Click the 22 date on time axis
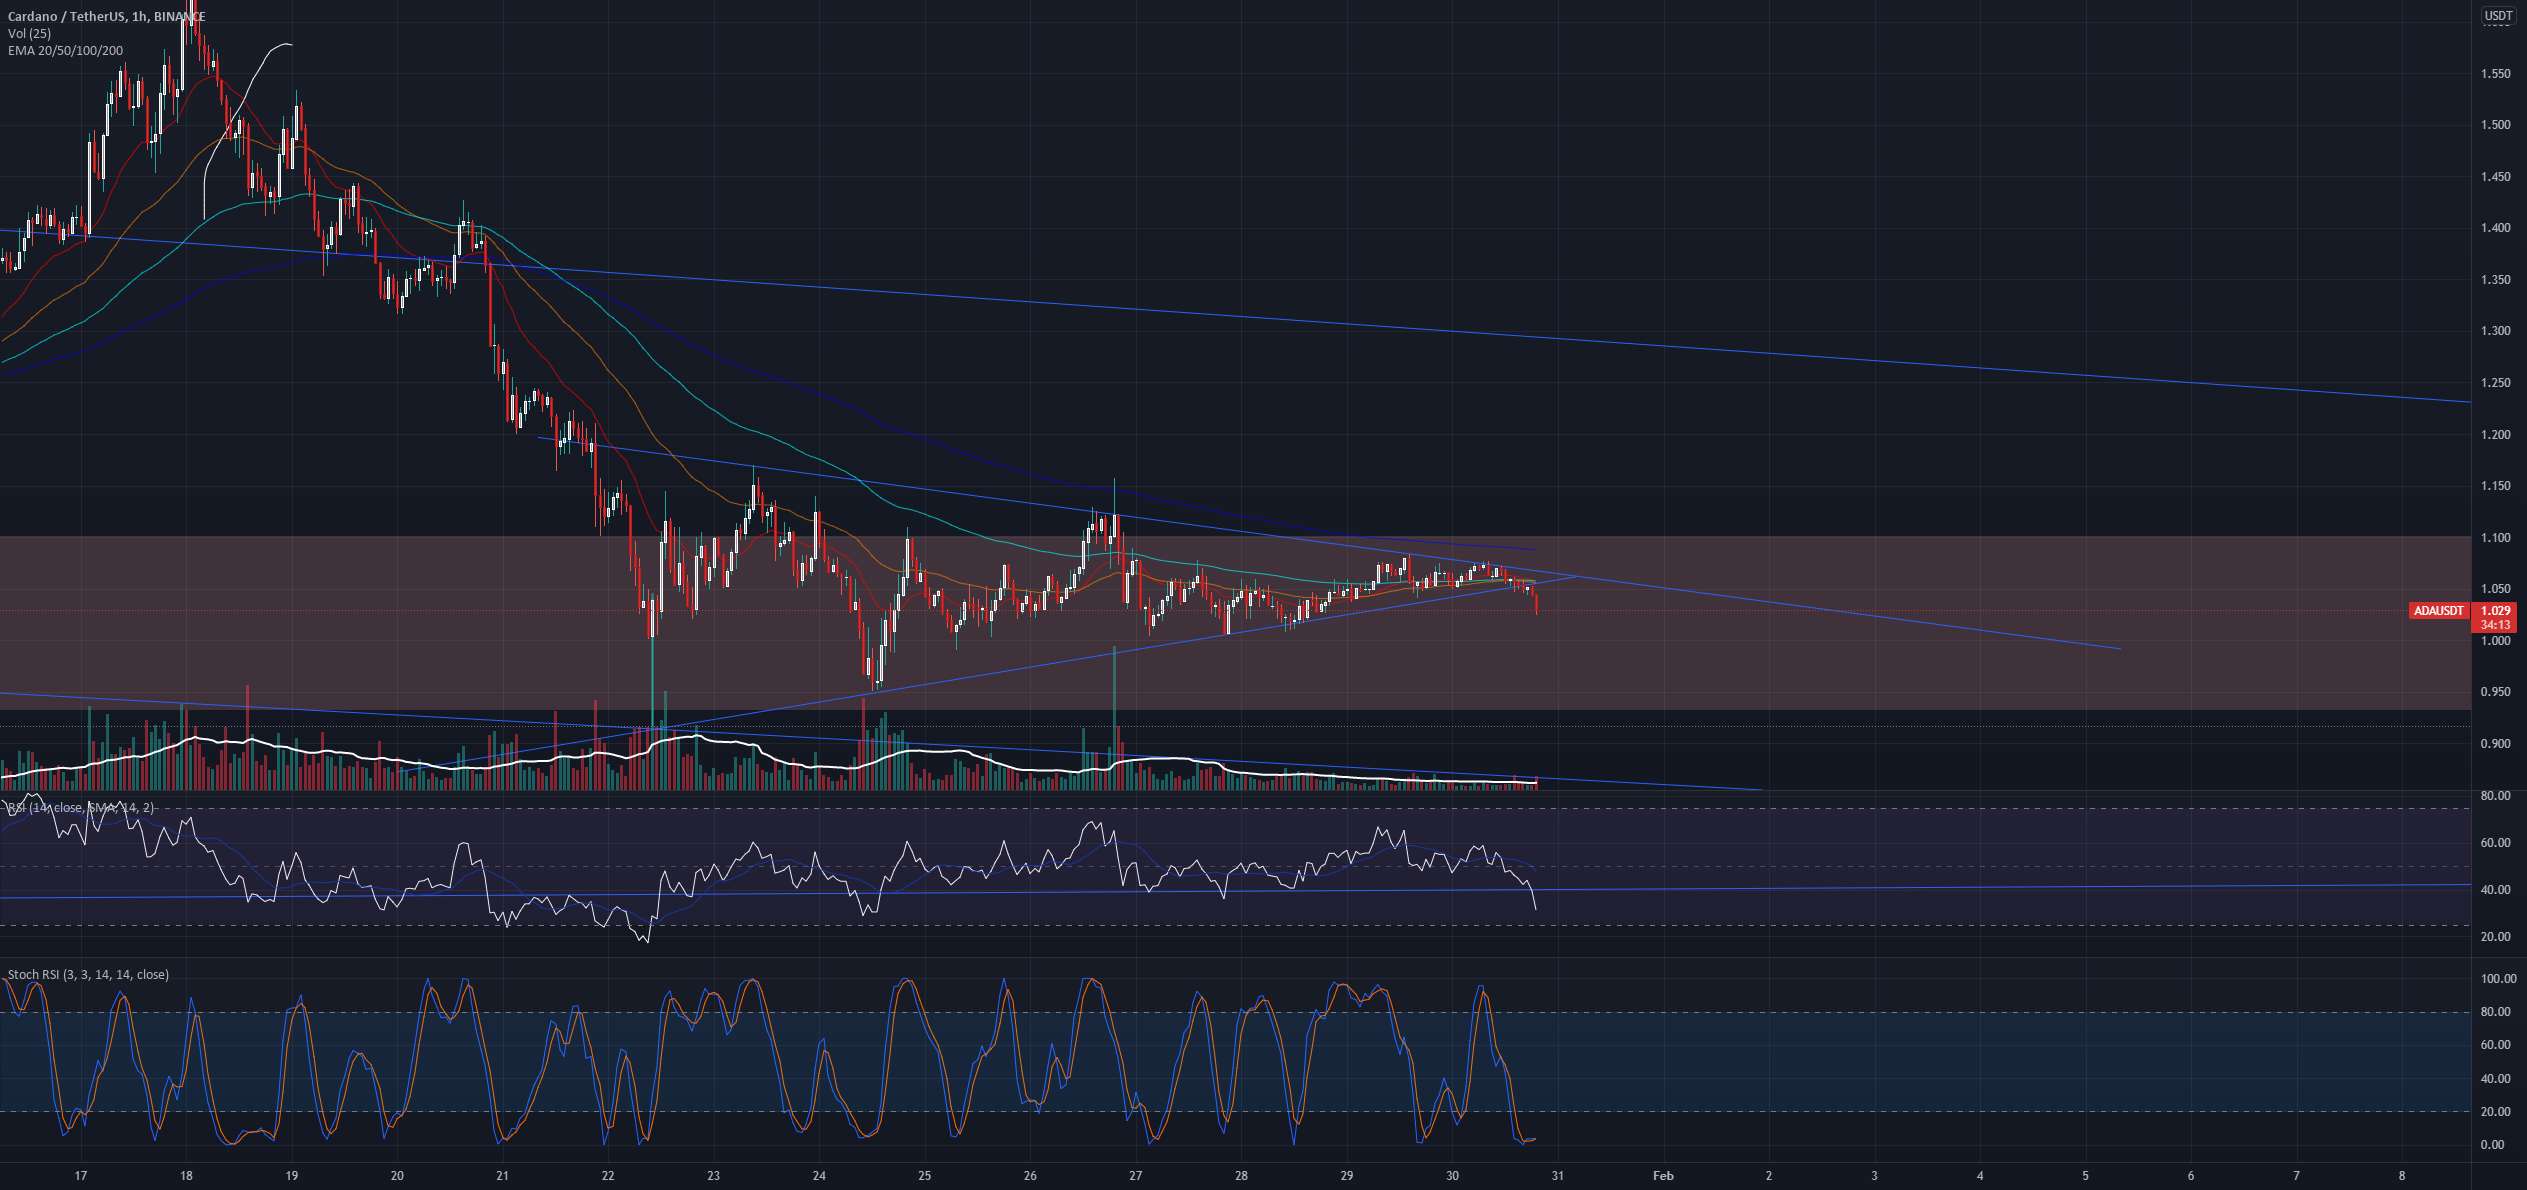The height and width of the screenshot is (1190, 2527). (608, 1176)
